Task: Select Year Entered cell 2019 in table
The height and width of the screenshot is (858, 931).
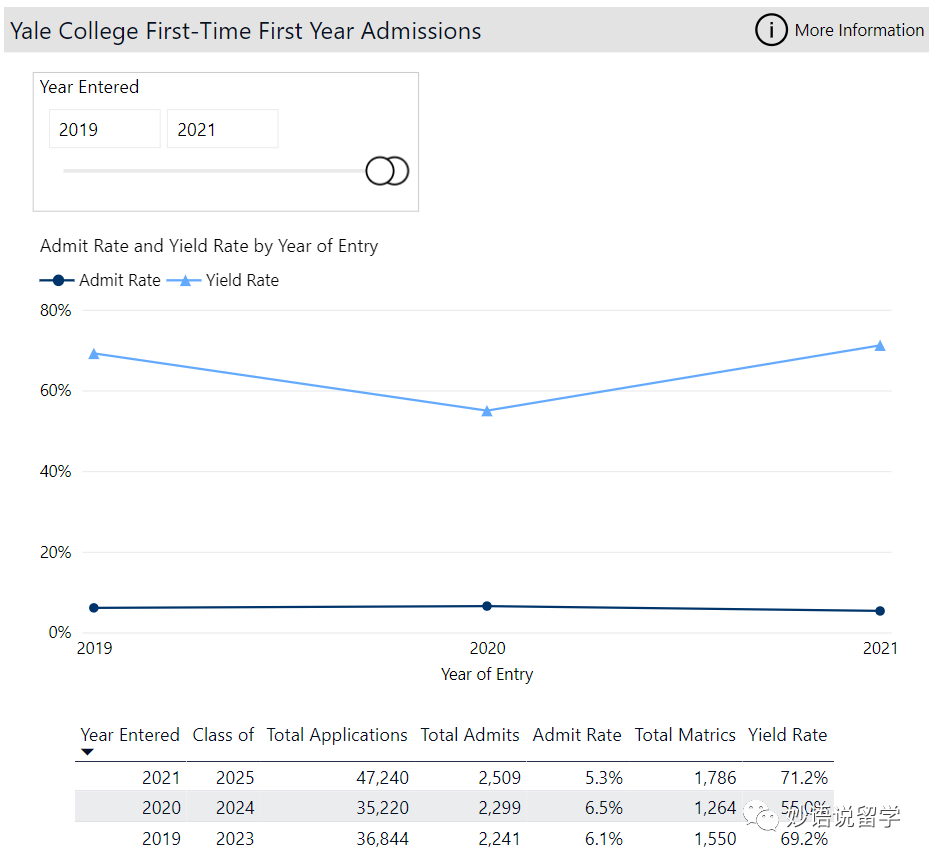Action: 161,839
